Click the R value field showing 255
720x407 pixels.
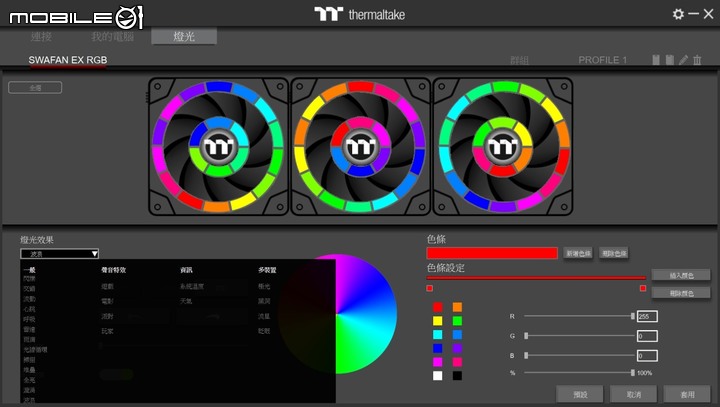[x=647, y=316]
